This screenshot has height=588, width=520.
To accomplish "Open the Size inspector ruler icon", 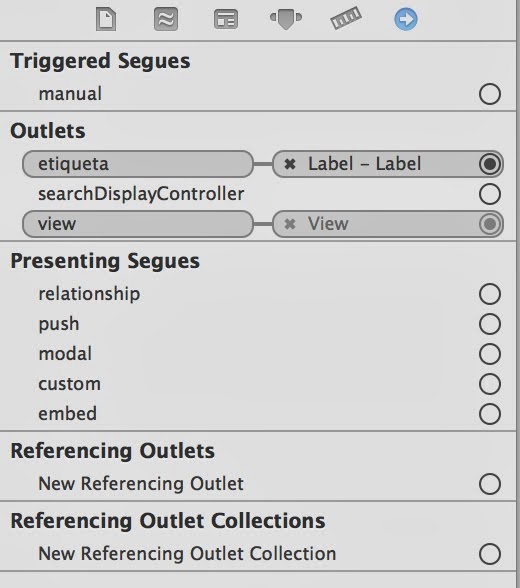I will pos(346,18).
